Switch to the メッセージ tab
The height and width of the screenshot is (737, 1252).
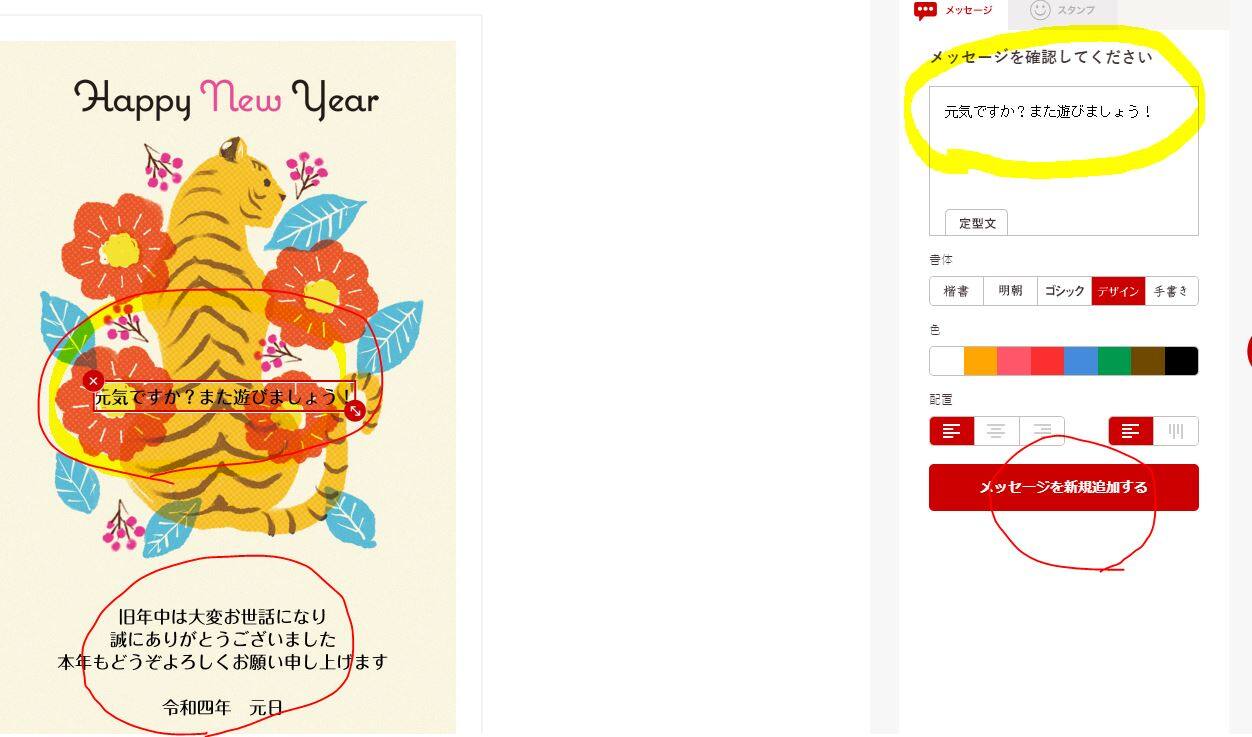(953, 11)
